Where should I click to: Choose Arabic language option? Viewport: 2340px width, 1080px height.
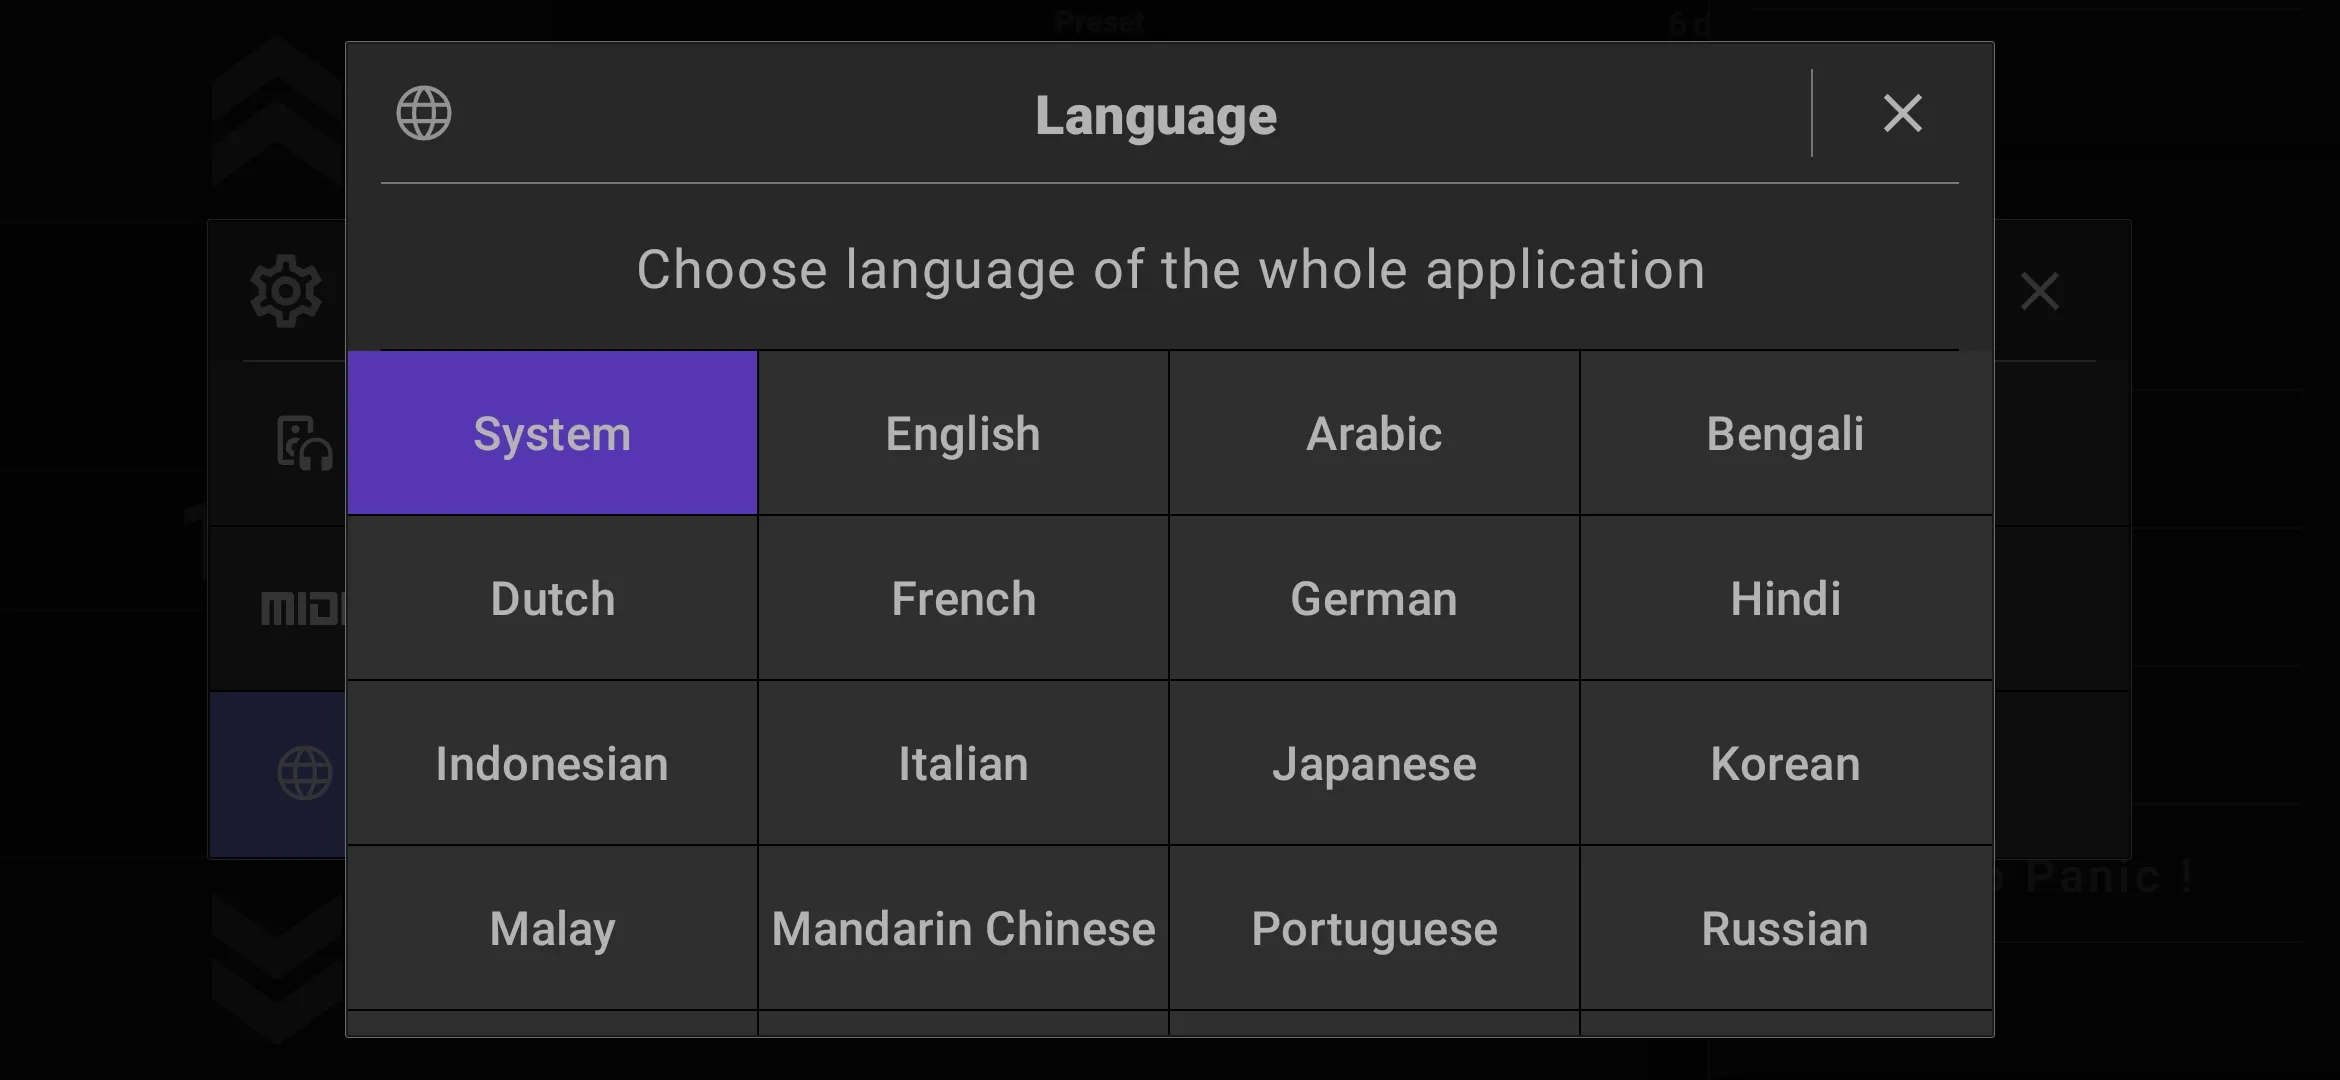click(1374, 433)
